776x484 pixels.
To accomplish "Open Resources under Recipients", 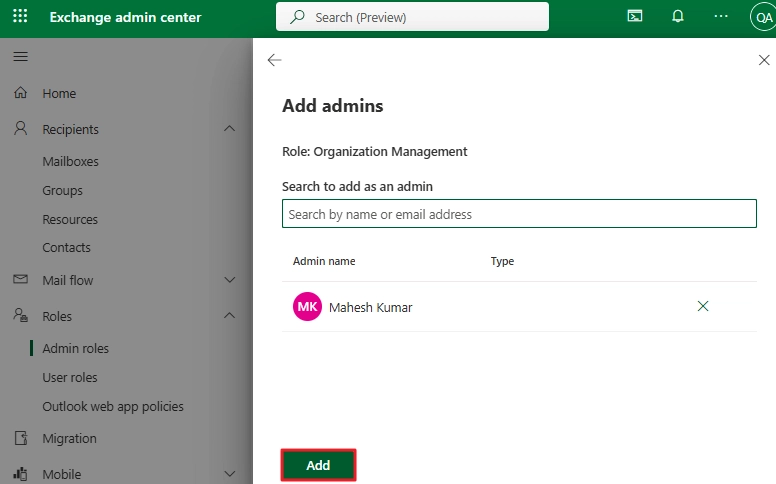I will point(70,219).
